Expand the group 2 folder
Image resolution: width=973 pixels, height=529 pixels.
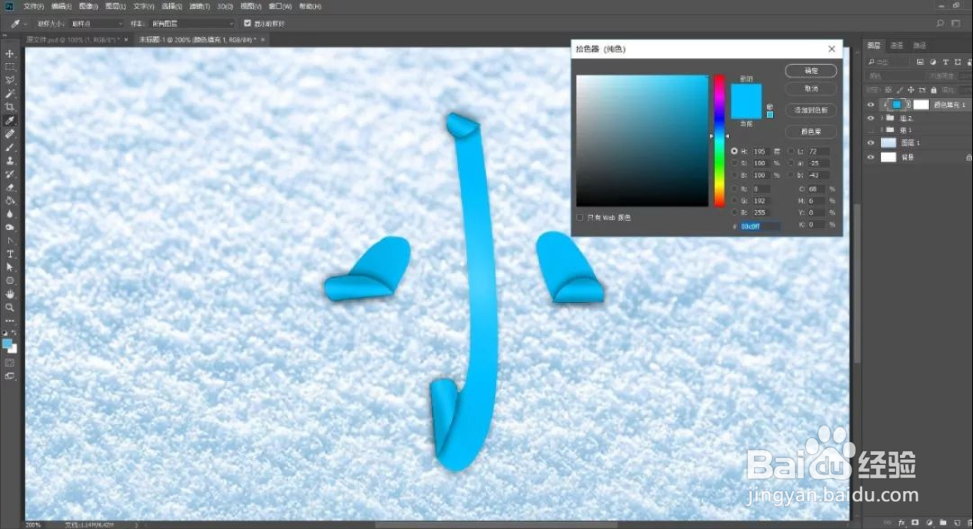coord(882,118)
